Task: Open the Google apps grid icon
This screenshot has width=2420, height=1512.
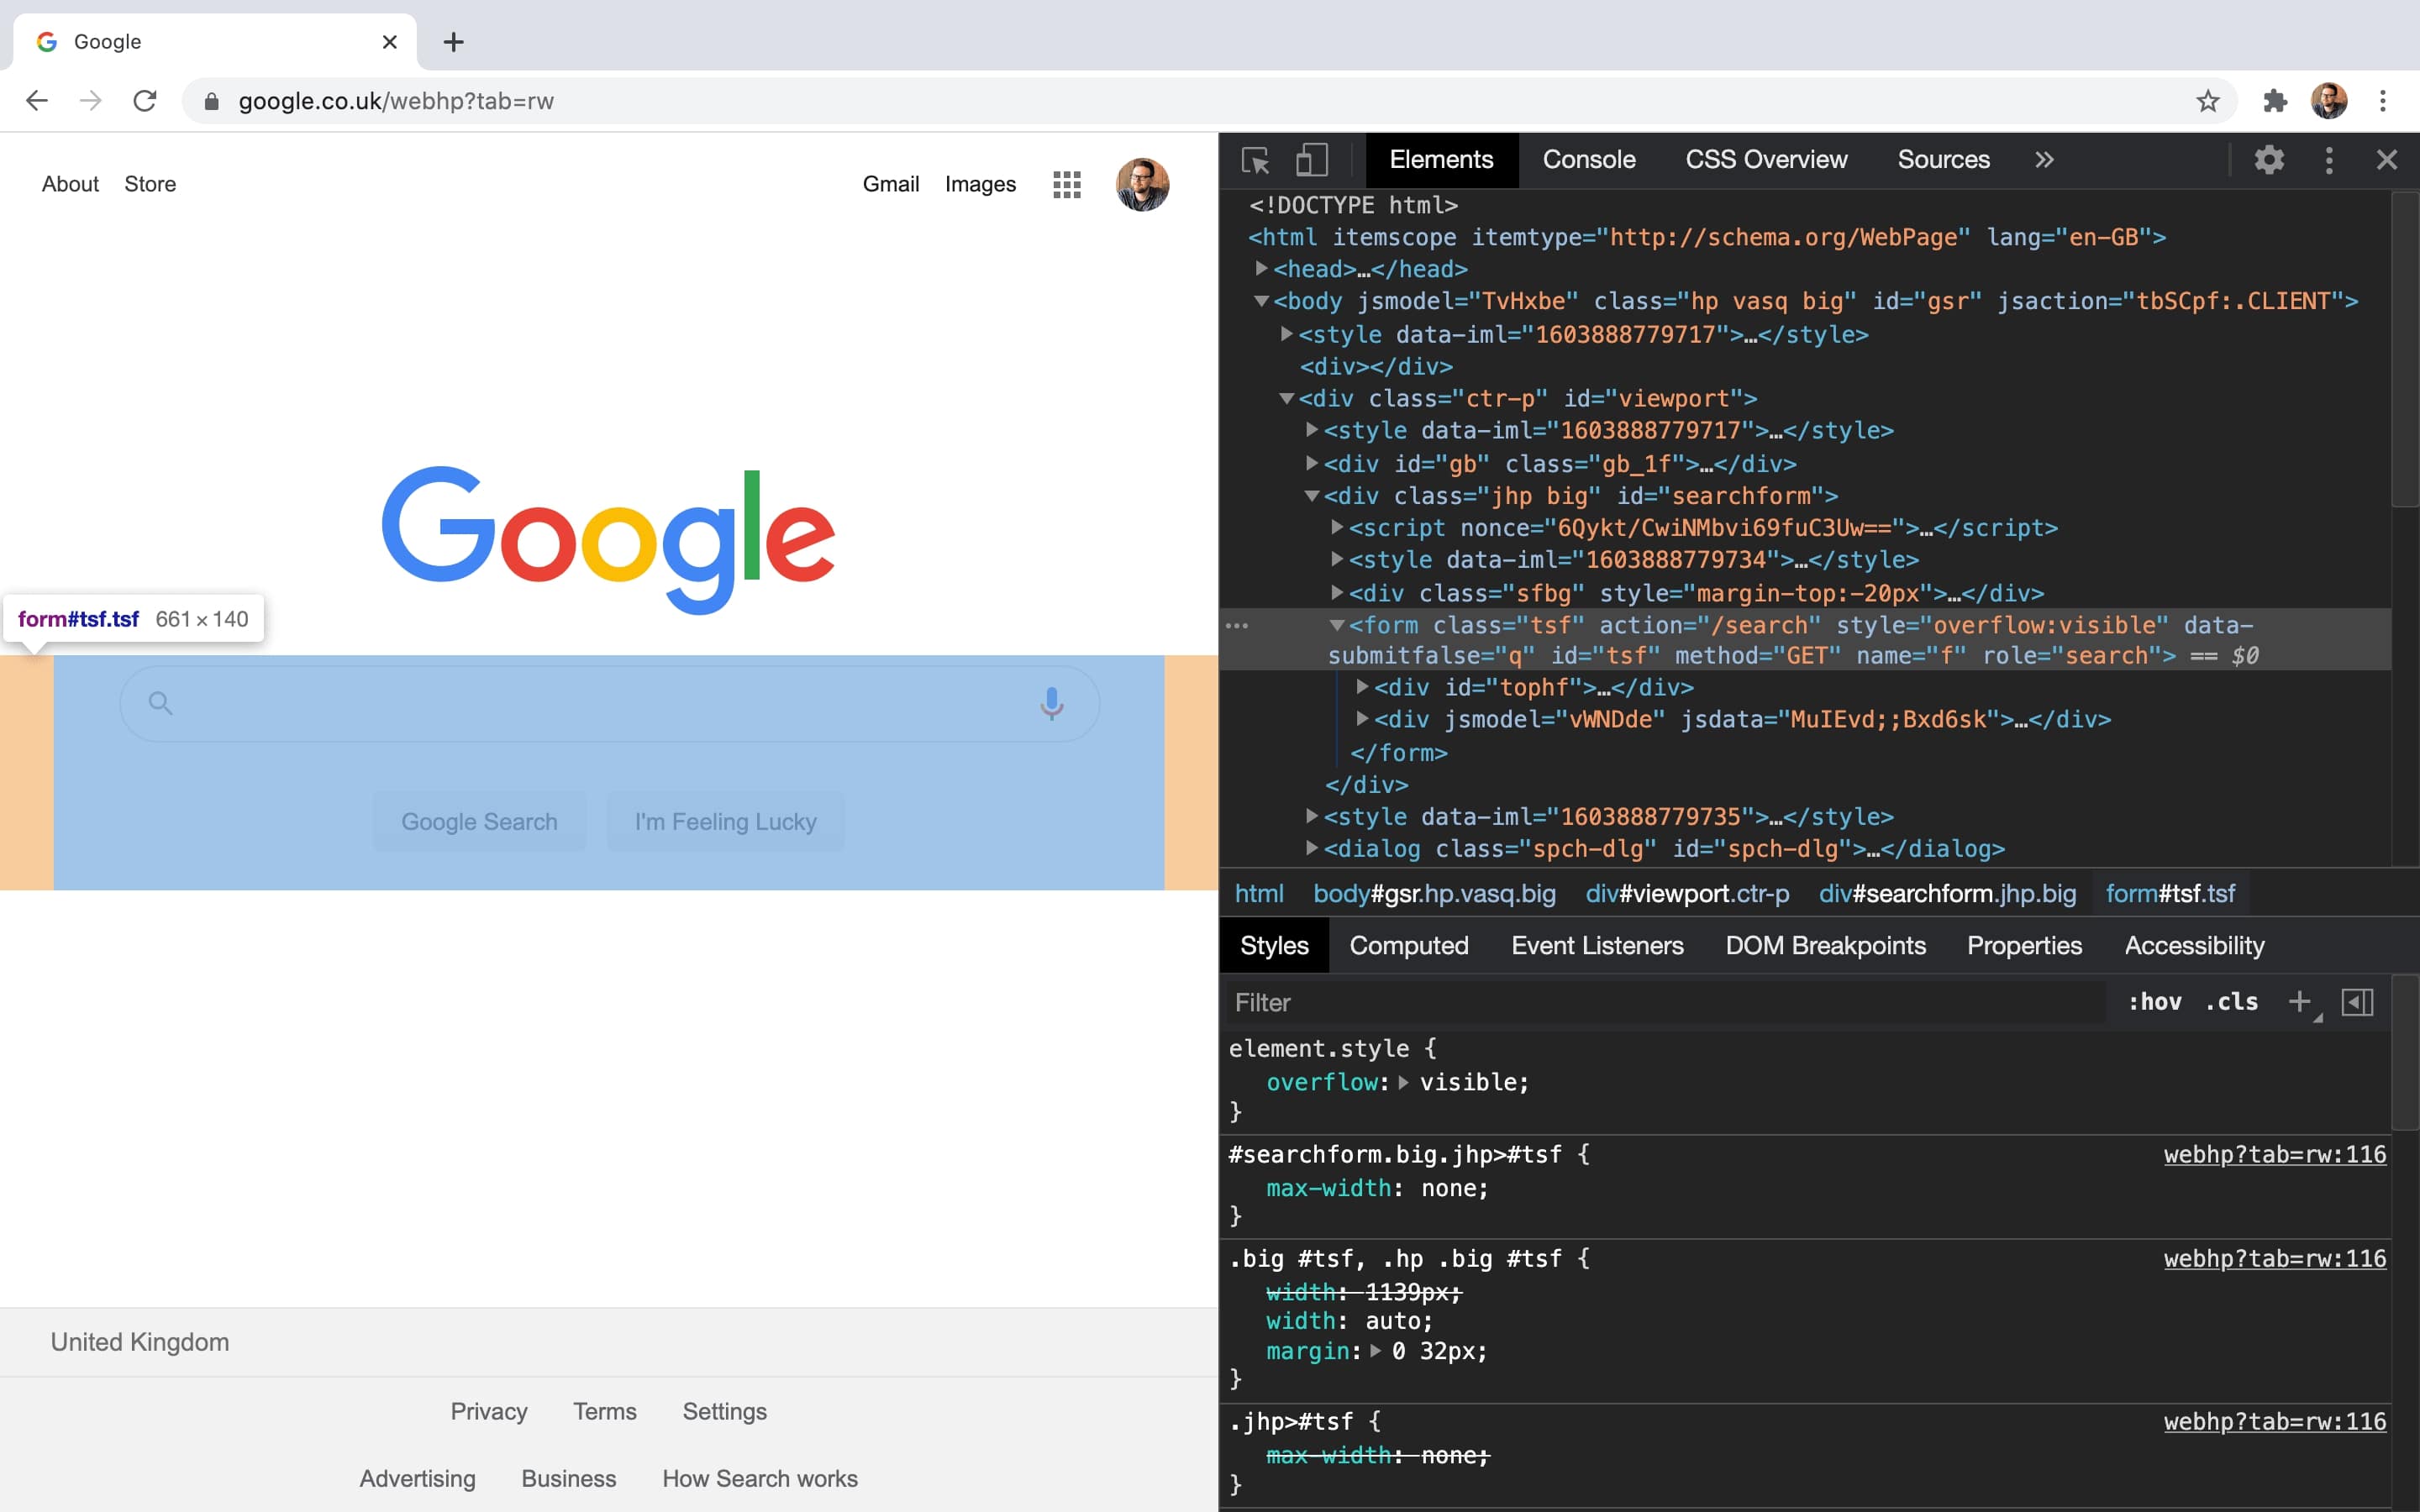Action: coord(1067,184)
